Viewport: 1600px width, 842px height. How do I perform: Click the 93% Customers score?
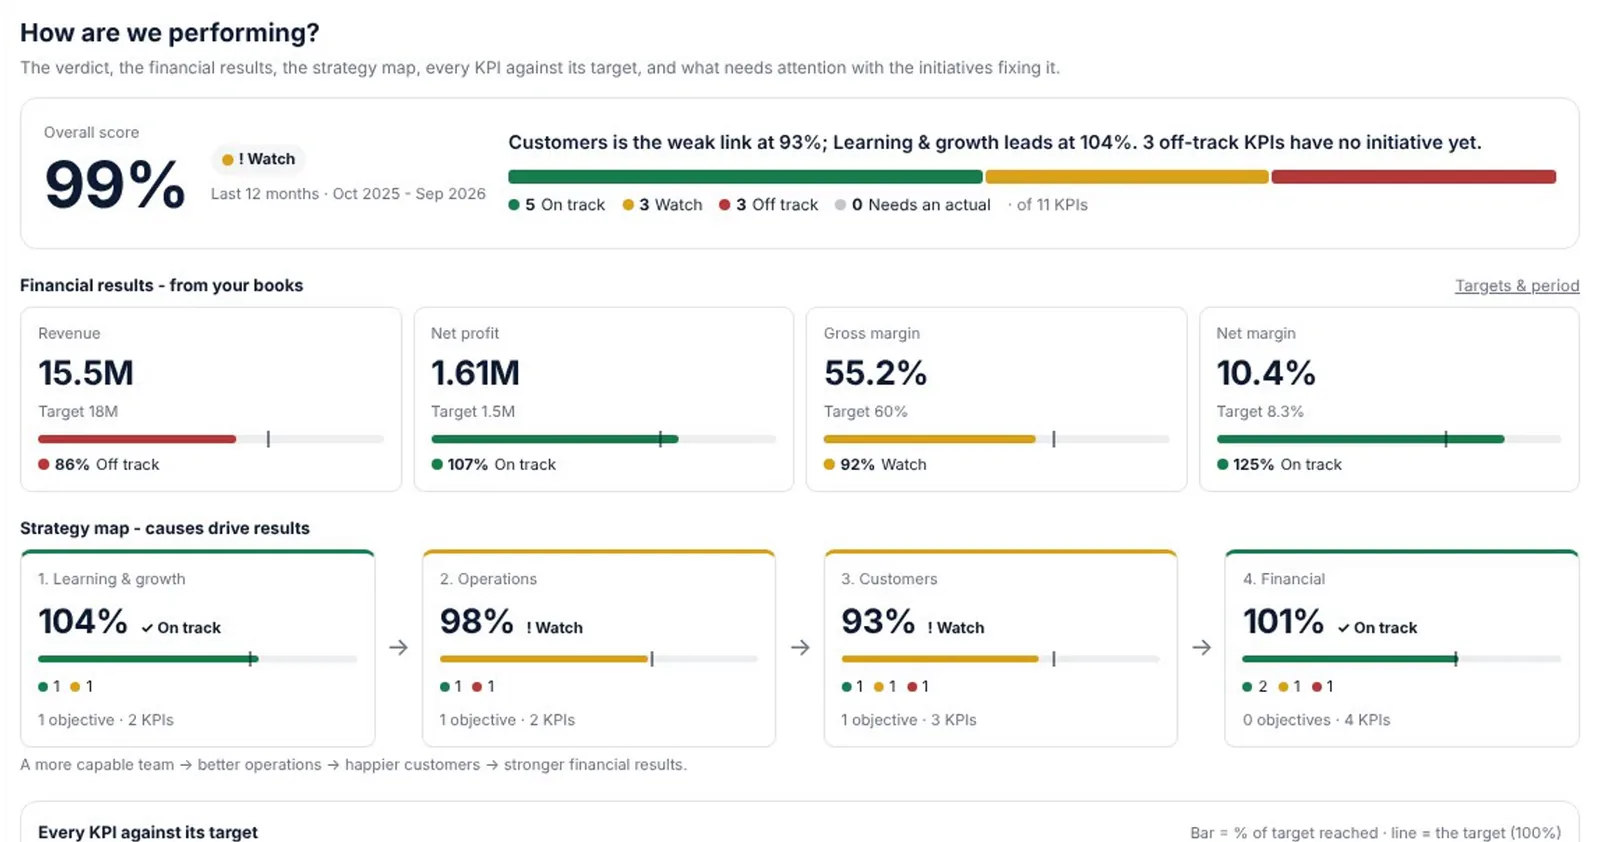(878, 622)
